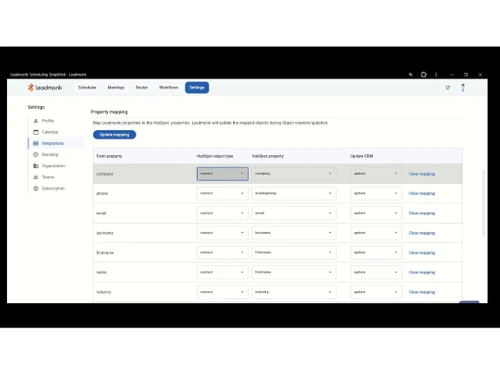Clear mapping for the name row

[x=422, y=272]
